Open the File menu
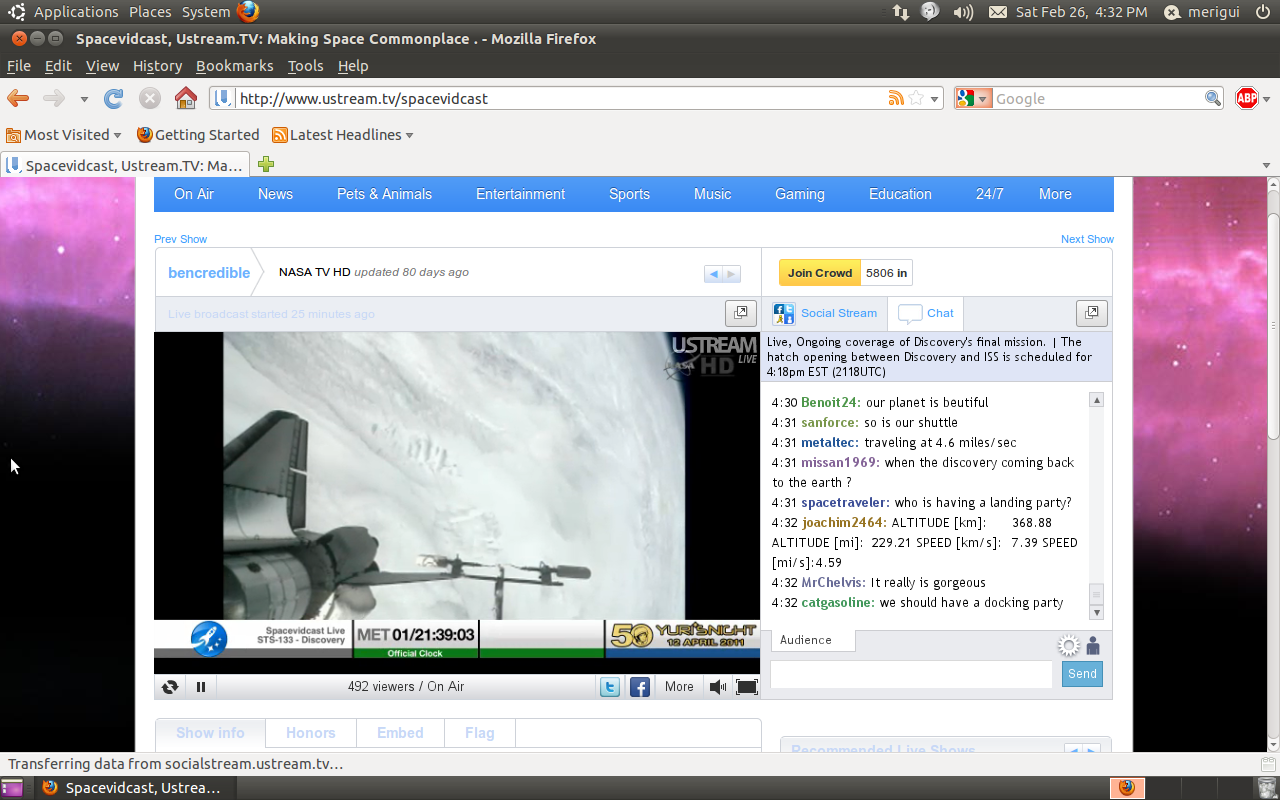The width and height of the screenshot is (1280, 800). (x=19, y=66)
